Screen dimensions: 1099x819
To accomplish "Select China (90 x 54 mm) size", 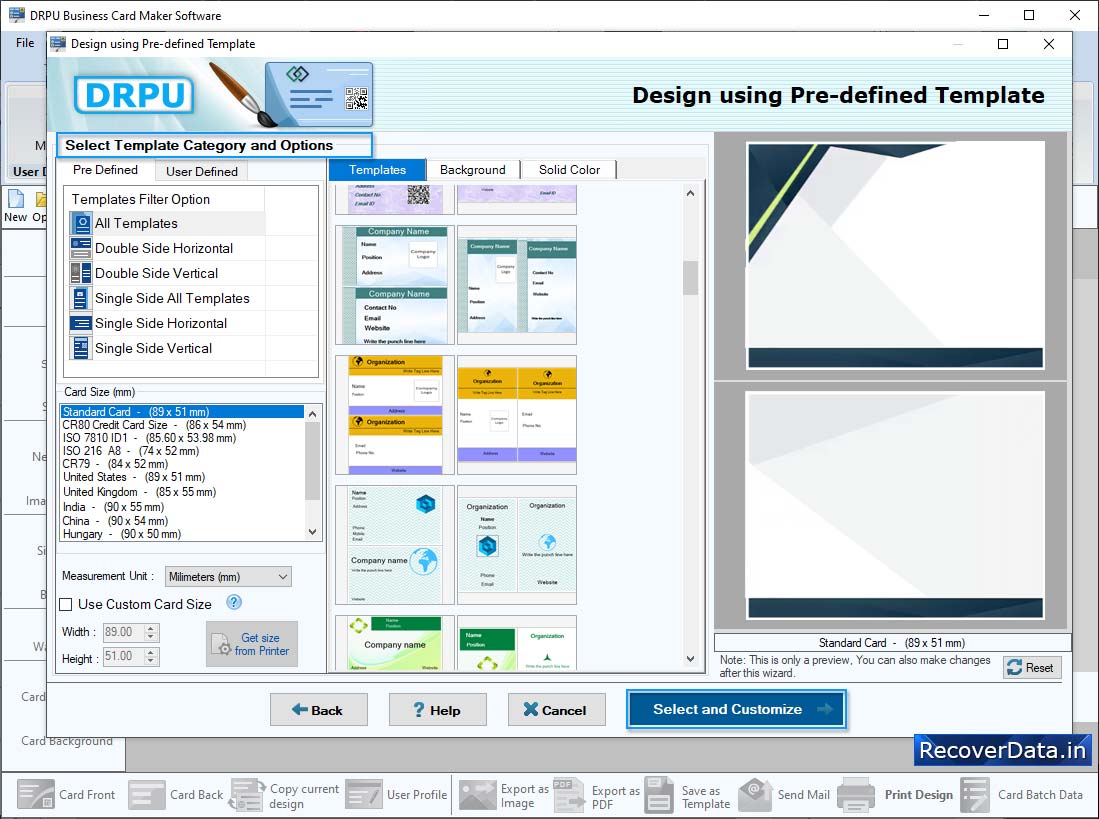I will click(182, 521).
